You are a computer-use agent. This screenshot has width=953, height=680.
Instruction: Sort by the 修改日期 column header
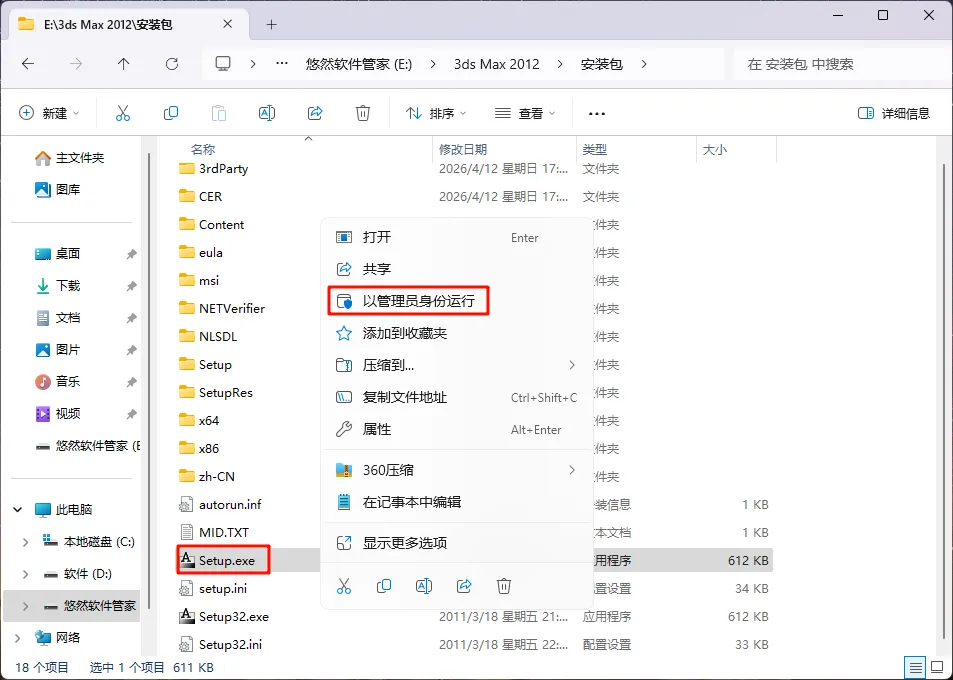[463, 149]
